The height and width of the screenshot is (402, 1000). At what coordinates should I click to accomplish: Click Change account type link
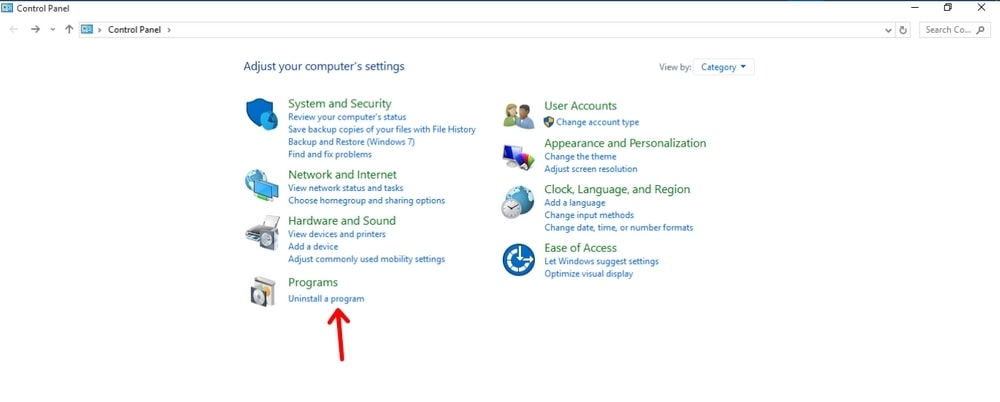(x=598, y=122)
